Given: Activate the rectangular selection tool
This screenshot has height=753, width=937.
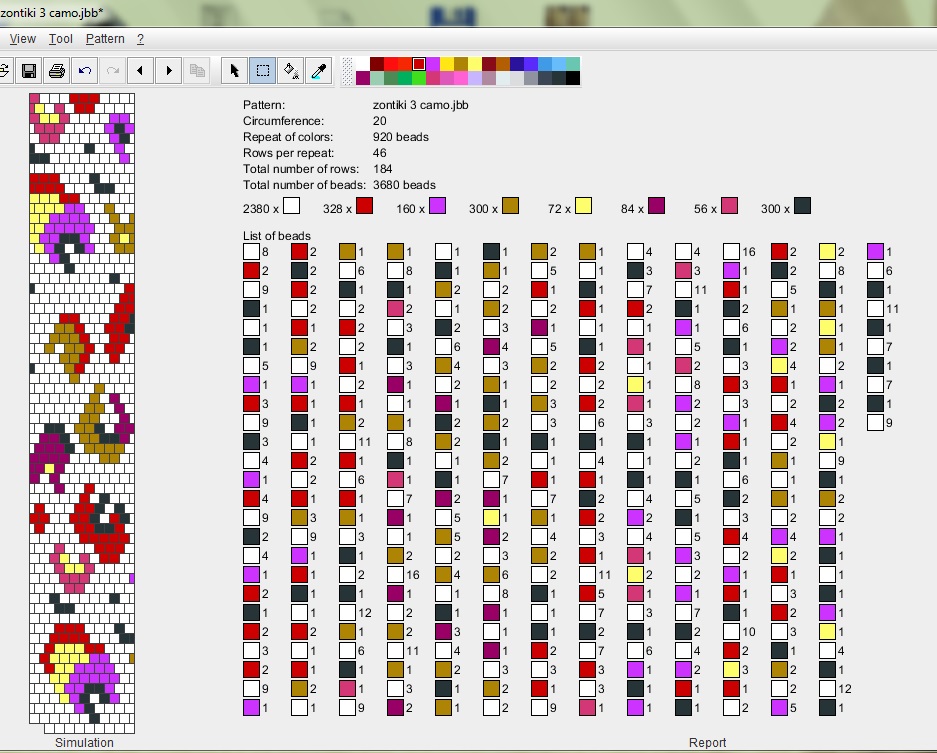Looking at the screenshot, I should point(263,71).
